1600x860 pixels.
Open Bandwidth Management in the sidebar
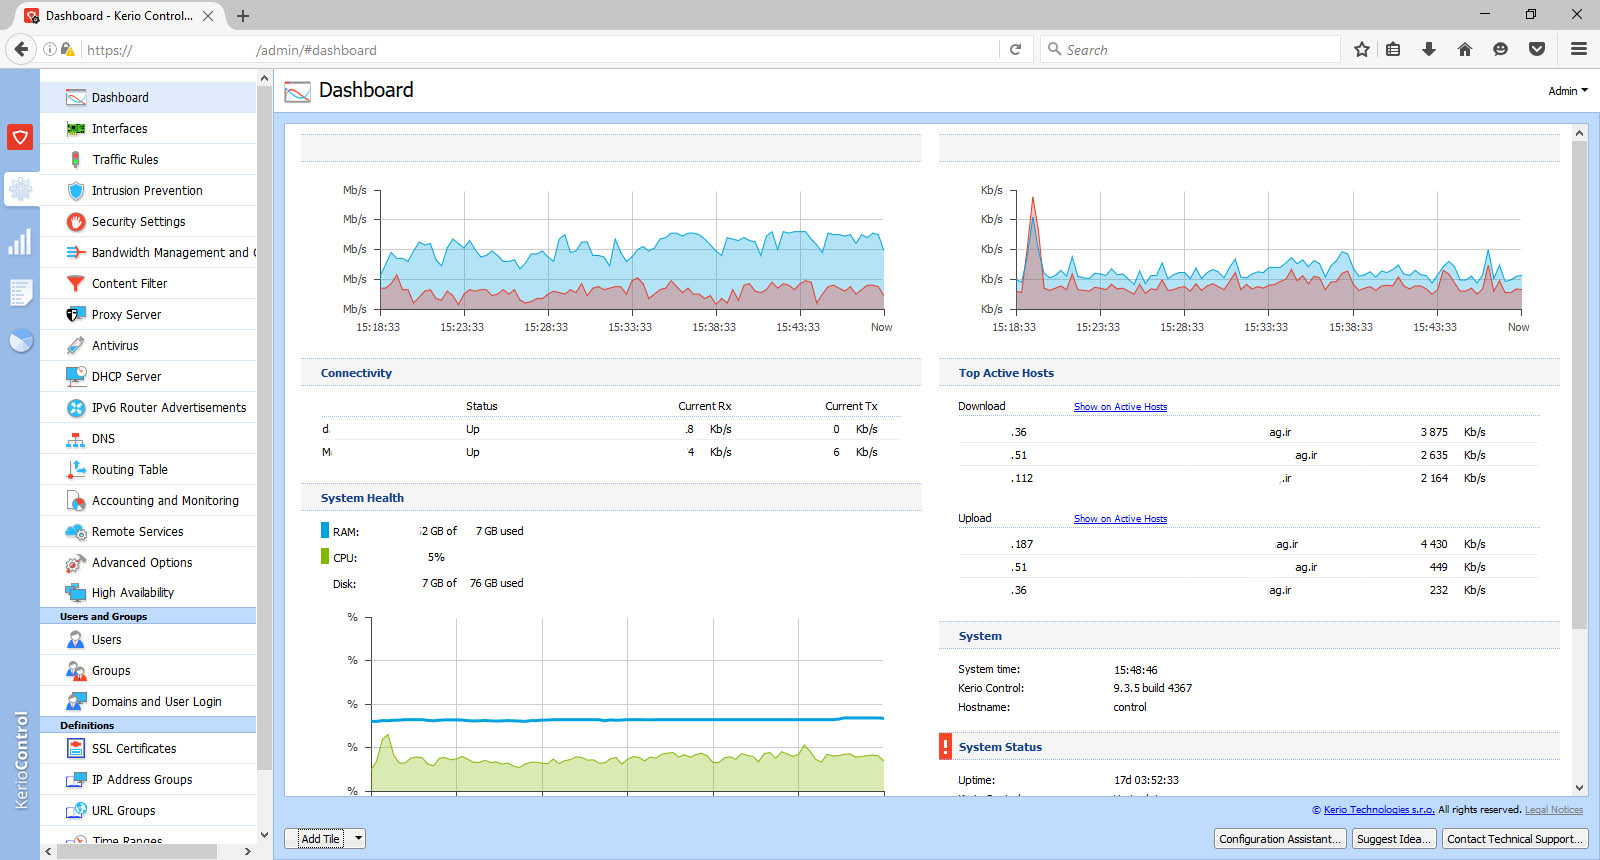pos(148,252)
